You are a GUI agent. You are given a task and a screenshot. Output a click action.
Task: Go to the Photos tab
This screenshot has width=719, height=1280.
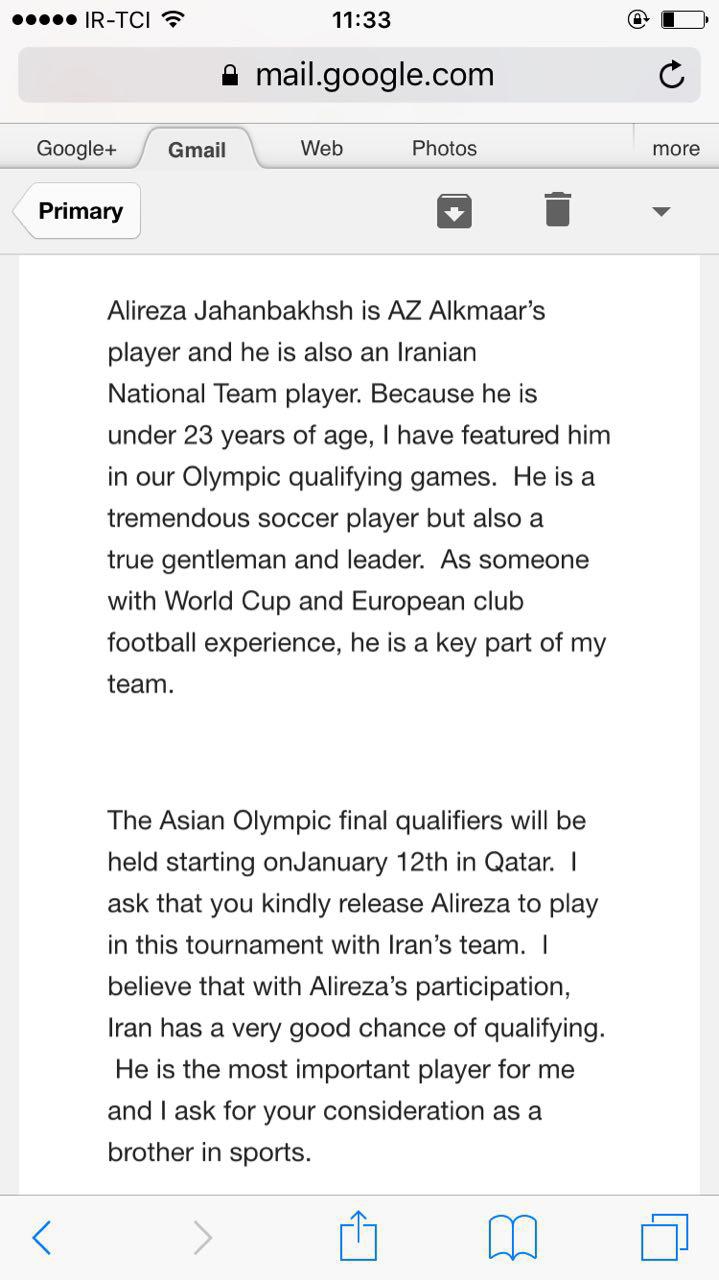[x=444, y=148]
